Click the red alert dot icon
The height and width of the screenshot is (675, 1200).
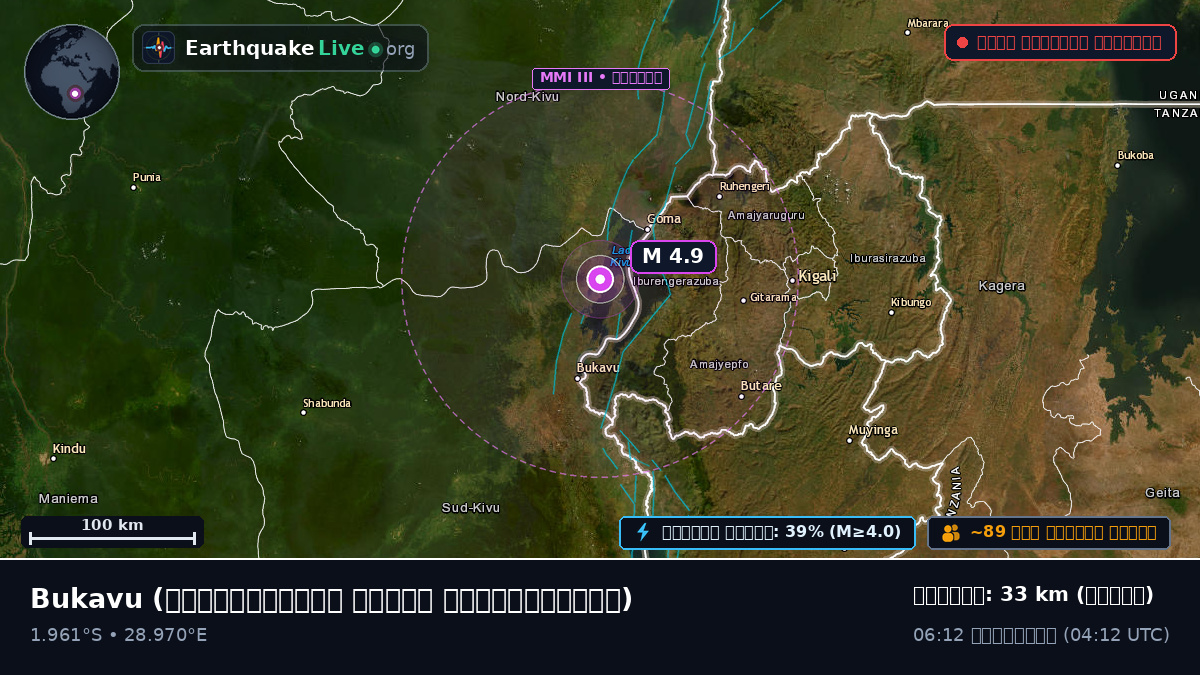point(962,43)
